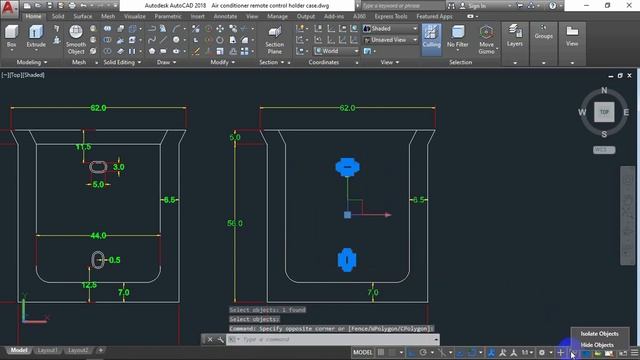Click the Shaded visual style viewport label
The width and height of the screenshot is (640, 360).
point(33,75)
